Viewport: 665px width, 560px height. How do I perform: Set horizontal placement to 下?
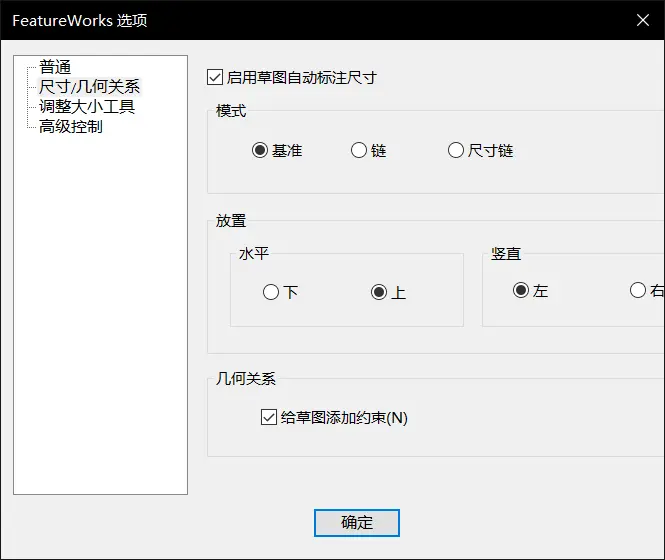pos(271,293)
